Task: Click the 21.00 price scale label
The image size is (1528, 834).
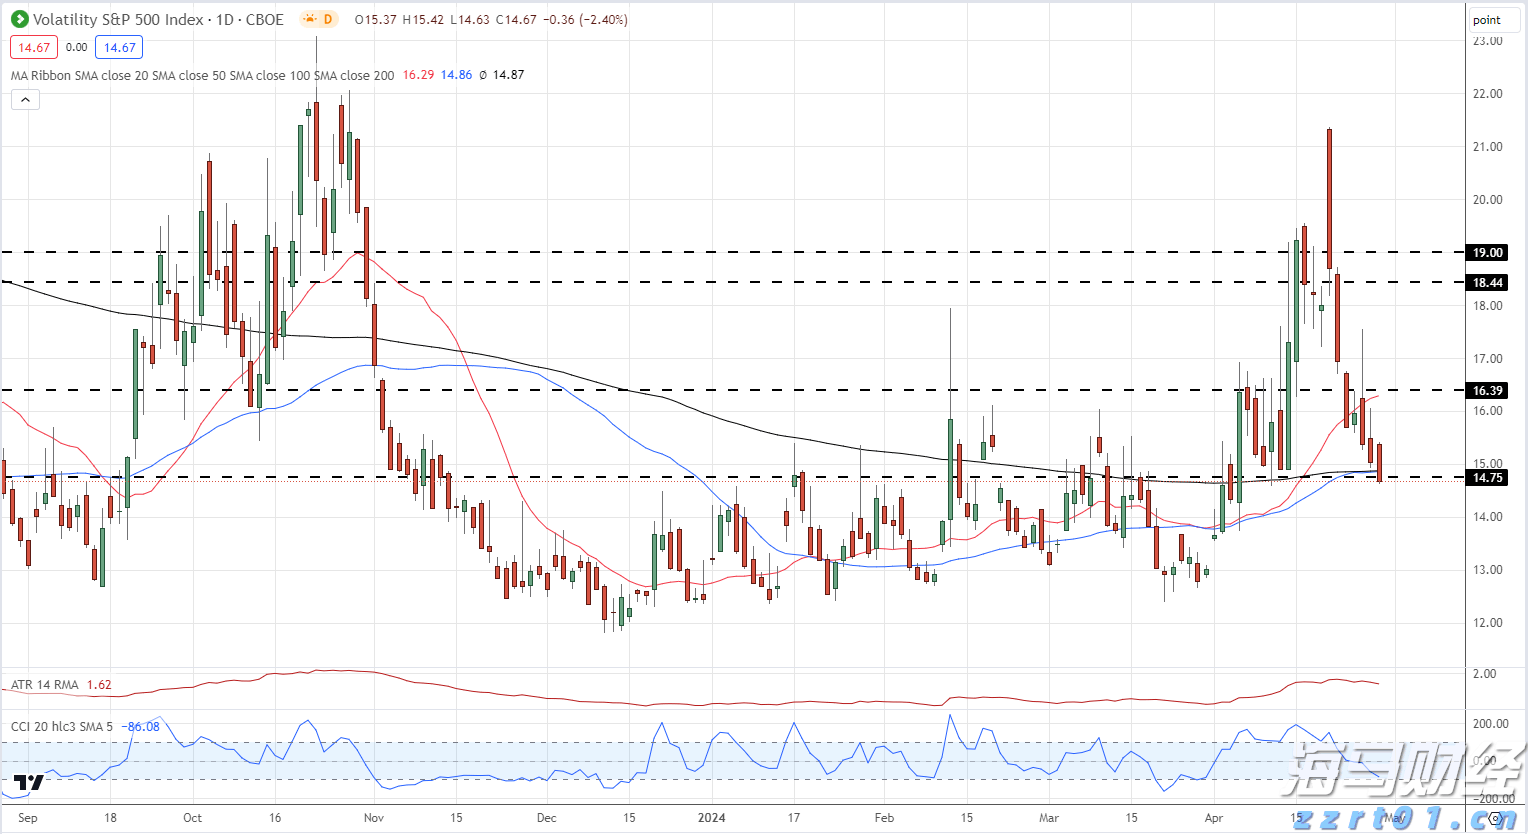Action: pyautogui.click(x=1488, y=147)
